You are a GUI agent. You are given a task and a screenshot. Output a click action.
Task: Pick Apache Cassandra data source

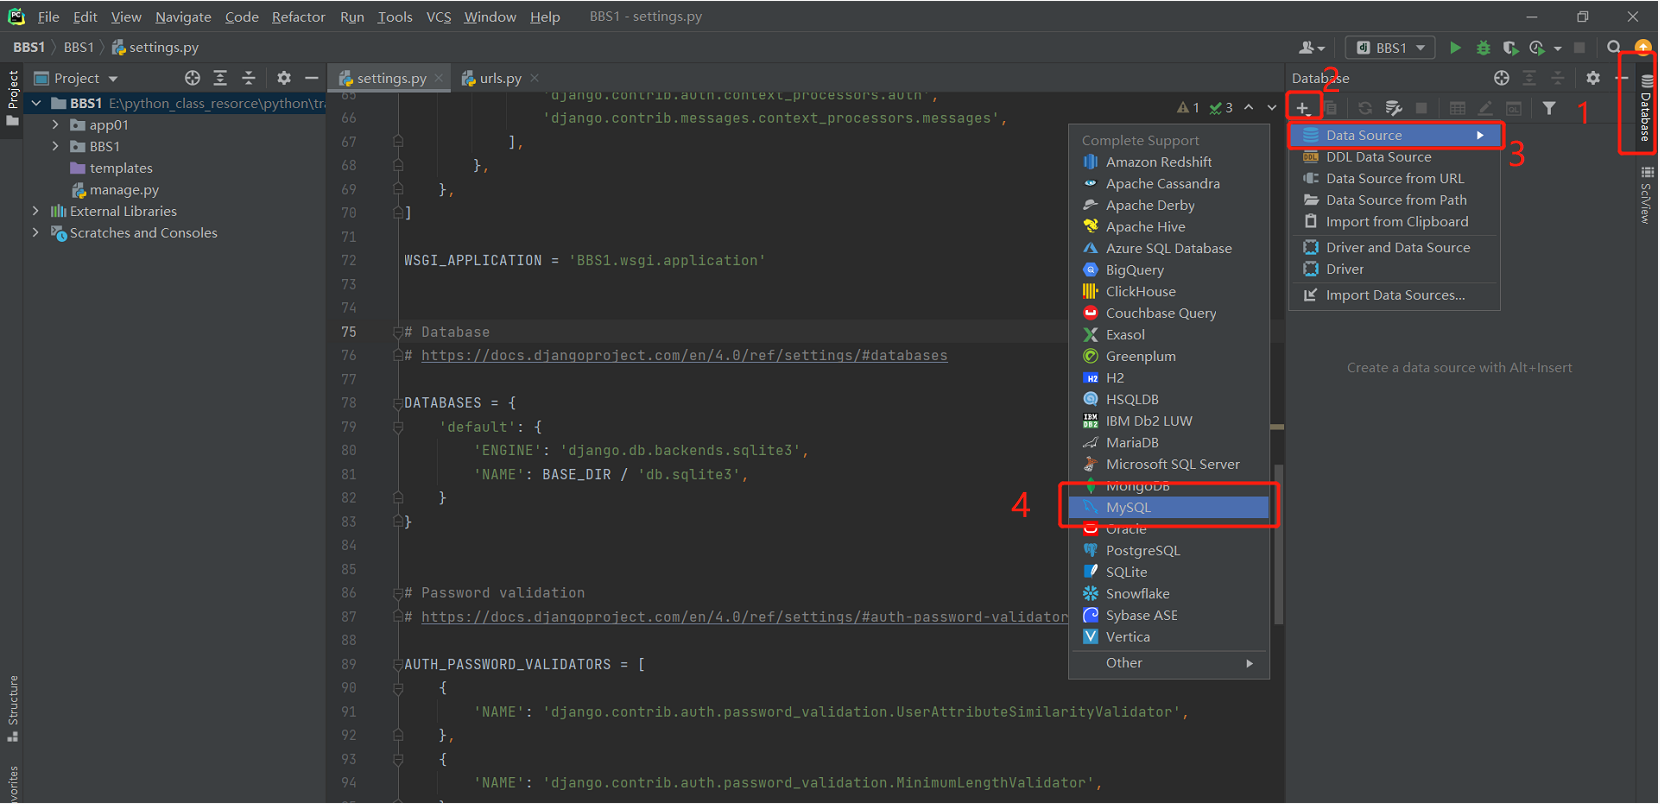[1169, 184]
